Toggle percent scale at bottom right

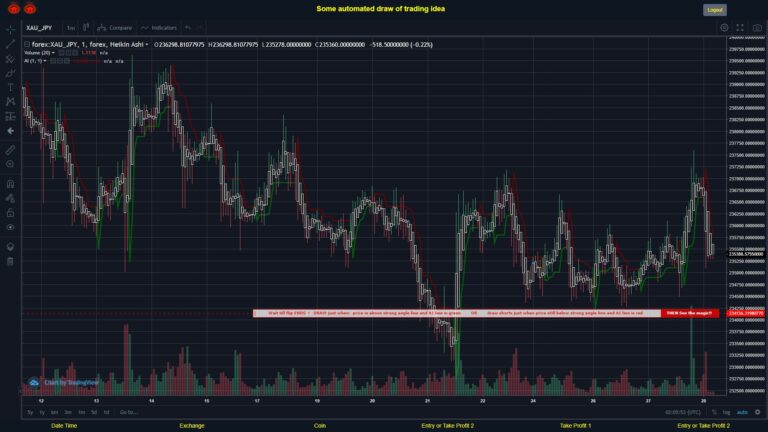pos(714,412)
